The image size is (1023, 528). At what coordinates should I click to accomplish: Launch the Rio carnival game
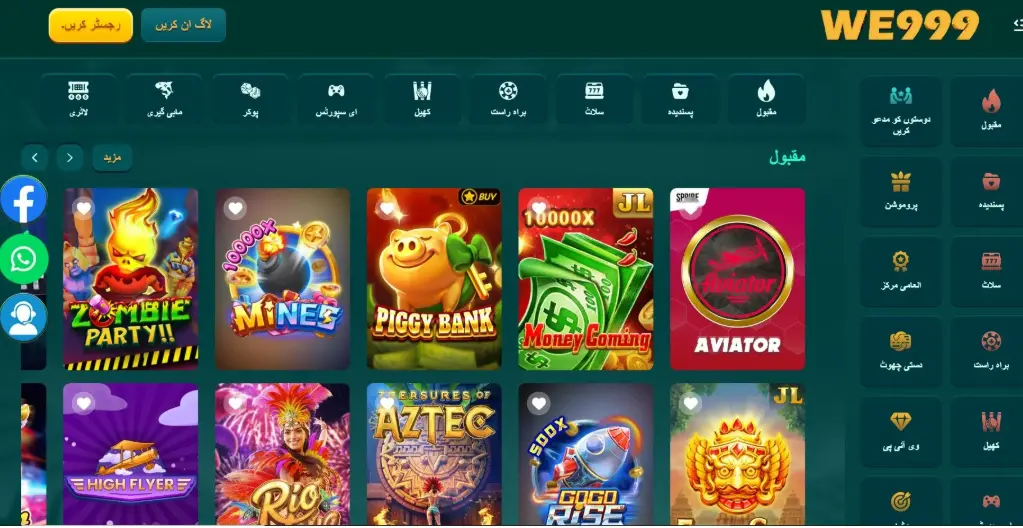[x=282, y=454]
